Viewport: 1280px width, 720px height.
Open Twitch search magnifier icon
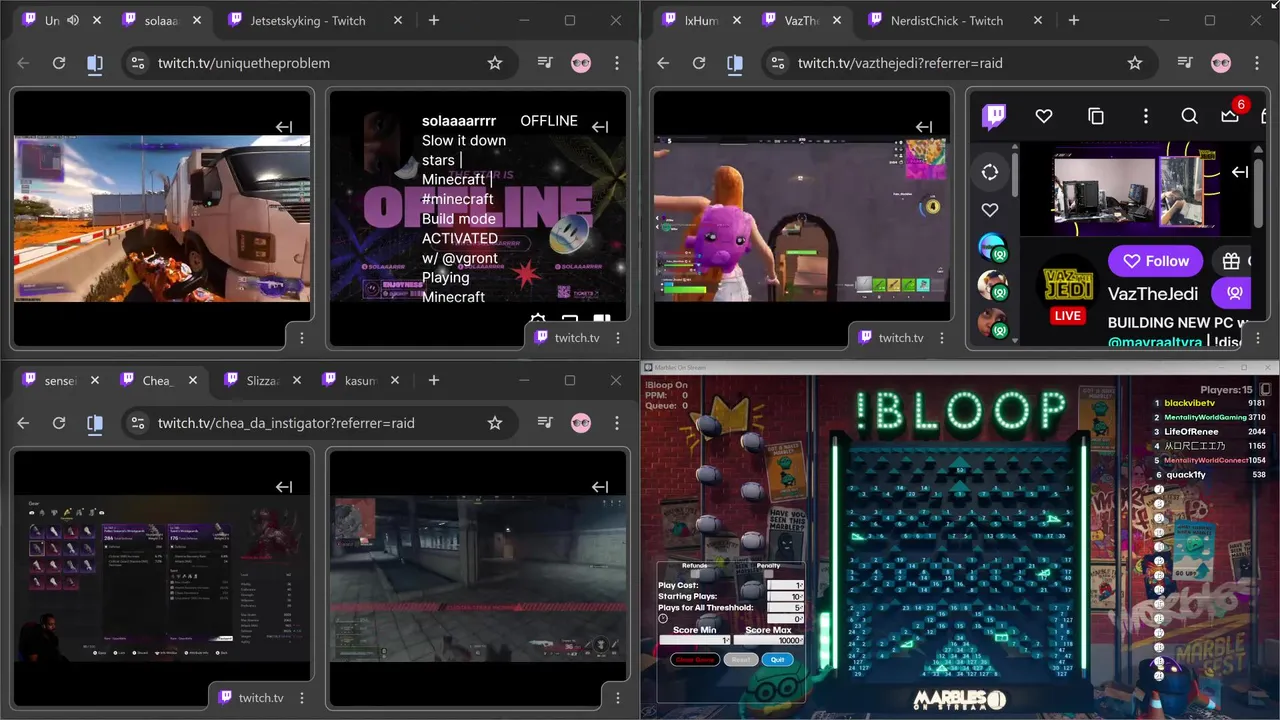tap(1189, 116)
